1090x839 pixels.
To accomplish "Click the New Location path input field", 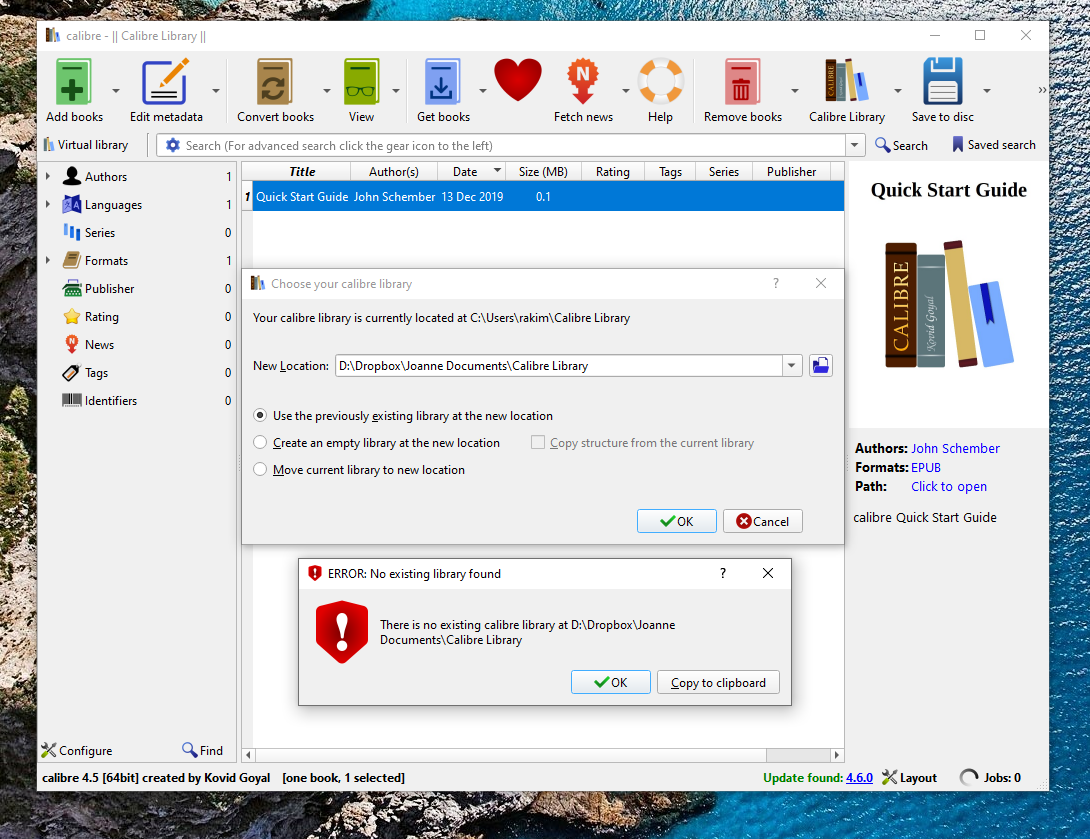I will click(x=559, y=366).
